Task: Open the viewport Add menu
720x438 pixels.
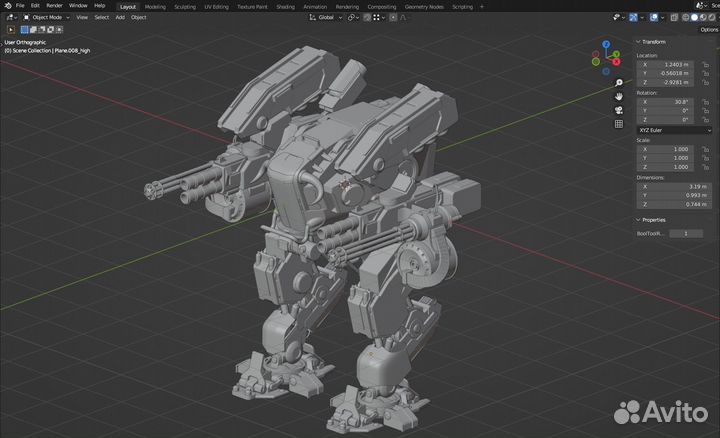Action: click(x=120, y=17)
